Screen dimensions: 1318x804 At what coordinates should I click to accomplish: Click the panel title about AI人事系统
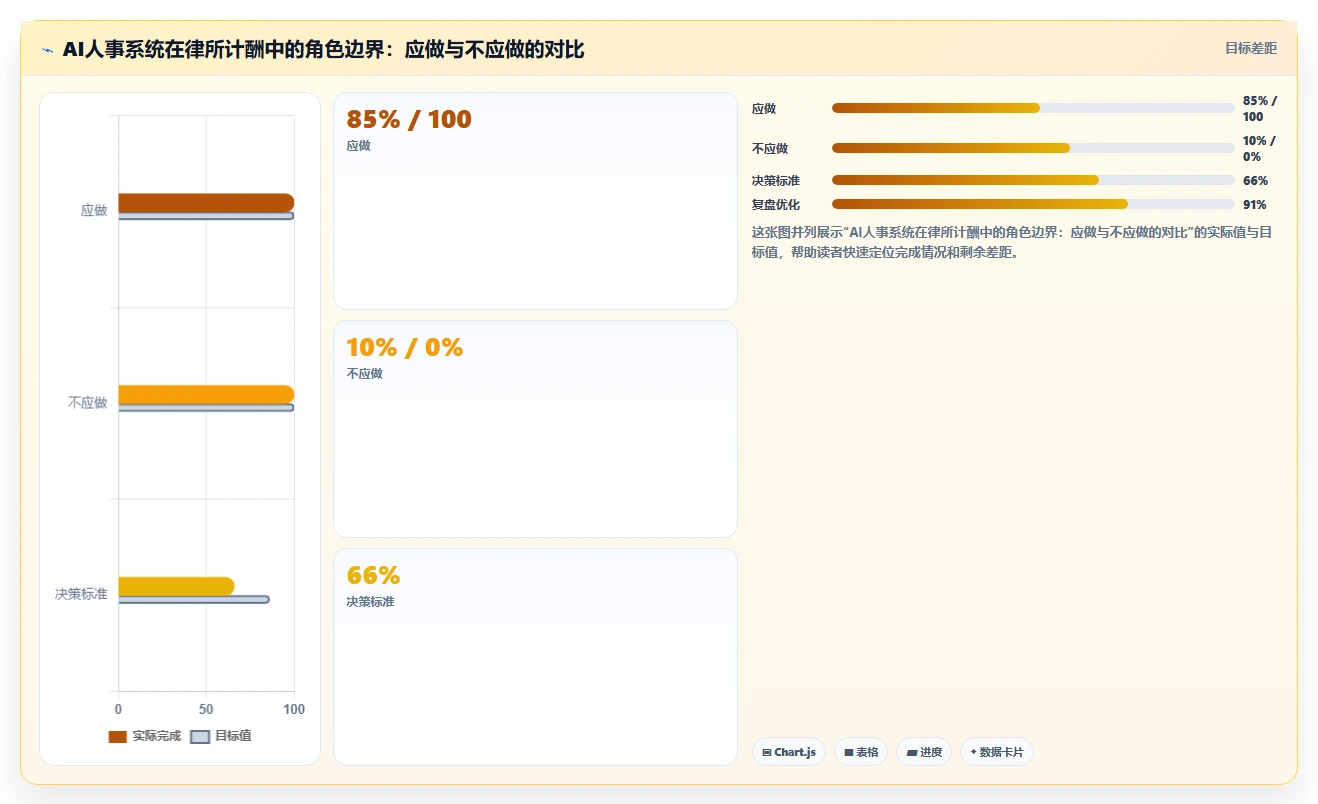click(x=323, y=50)
